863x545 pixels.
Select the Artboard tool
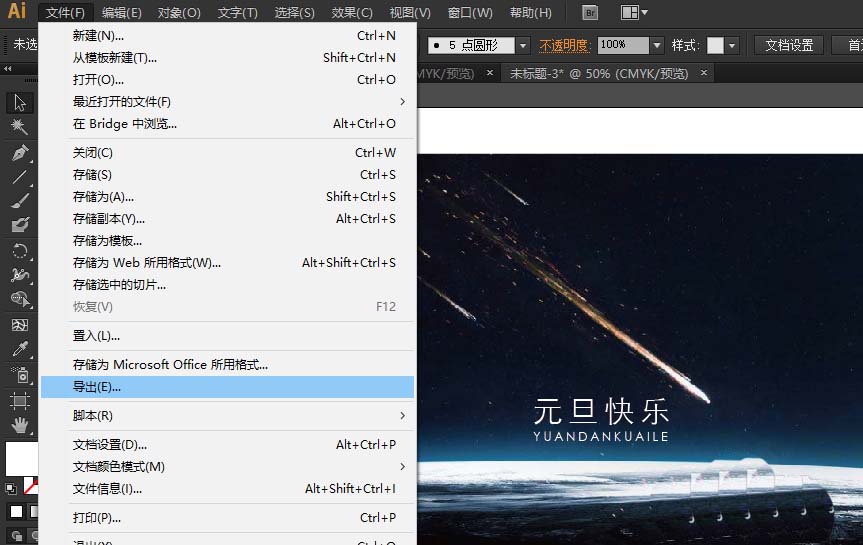pos(20,400)
